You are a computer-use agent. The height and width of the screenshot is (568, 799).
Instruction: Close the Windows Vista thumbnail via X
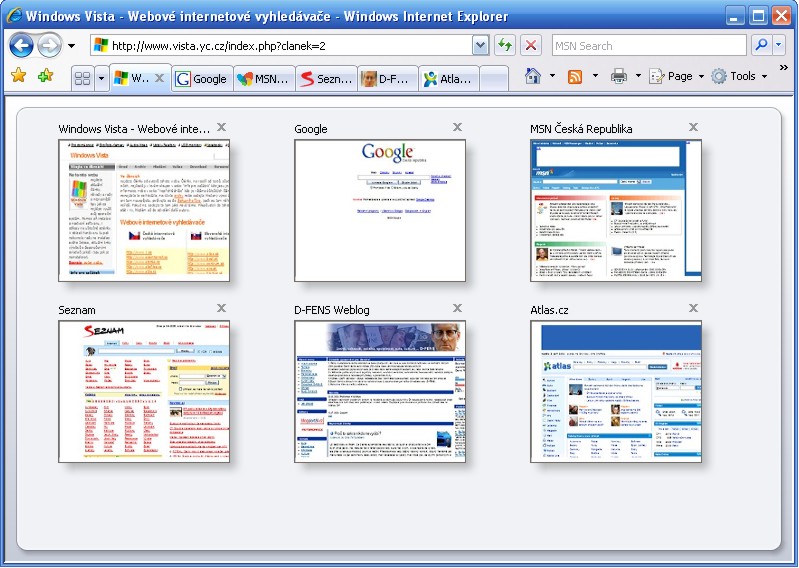(222, 127)
